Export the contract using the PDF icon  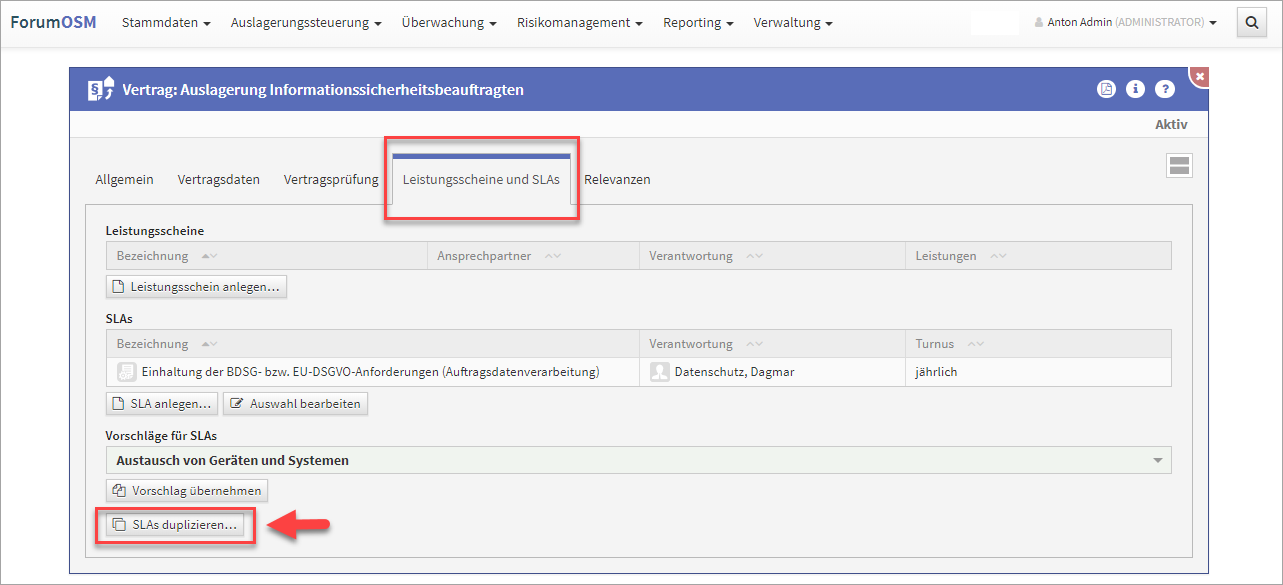point(1106,89)
